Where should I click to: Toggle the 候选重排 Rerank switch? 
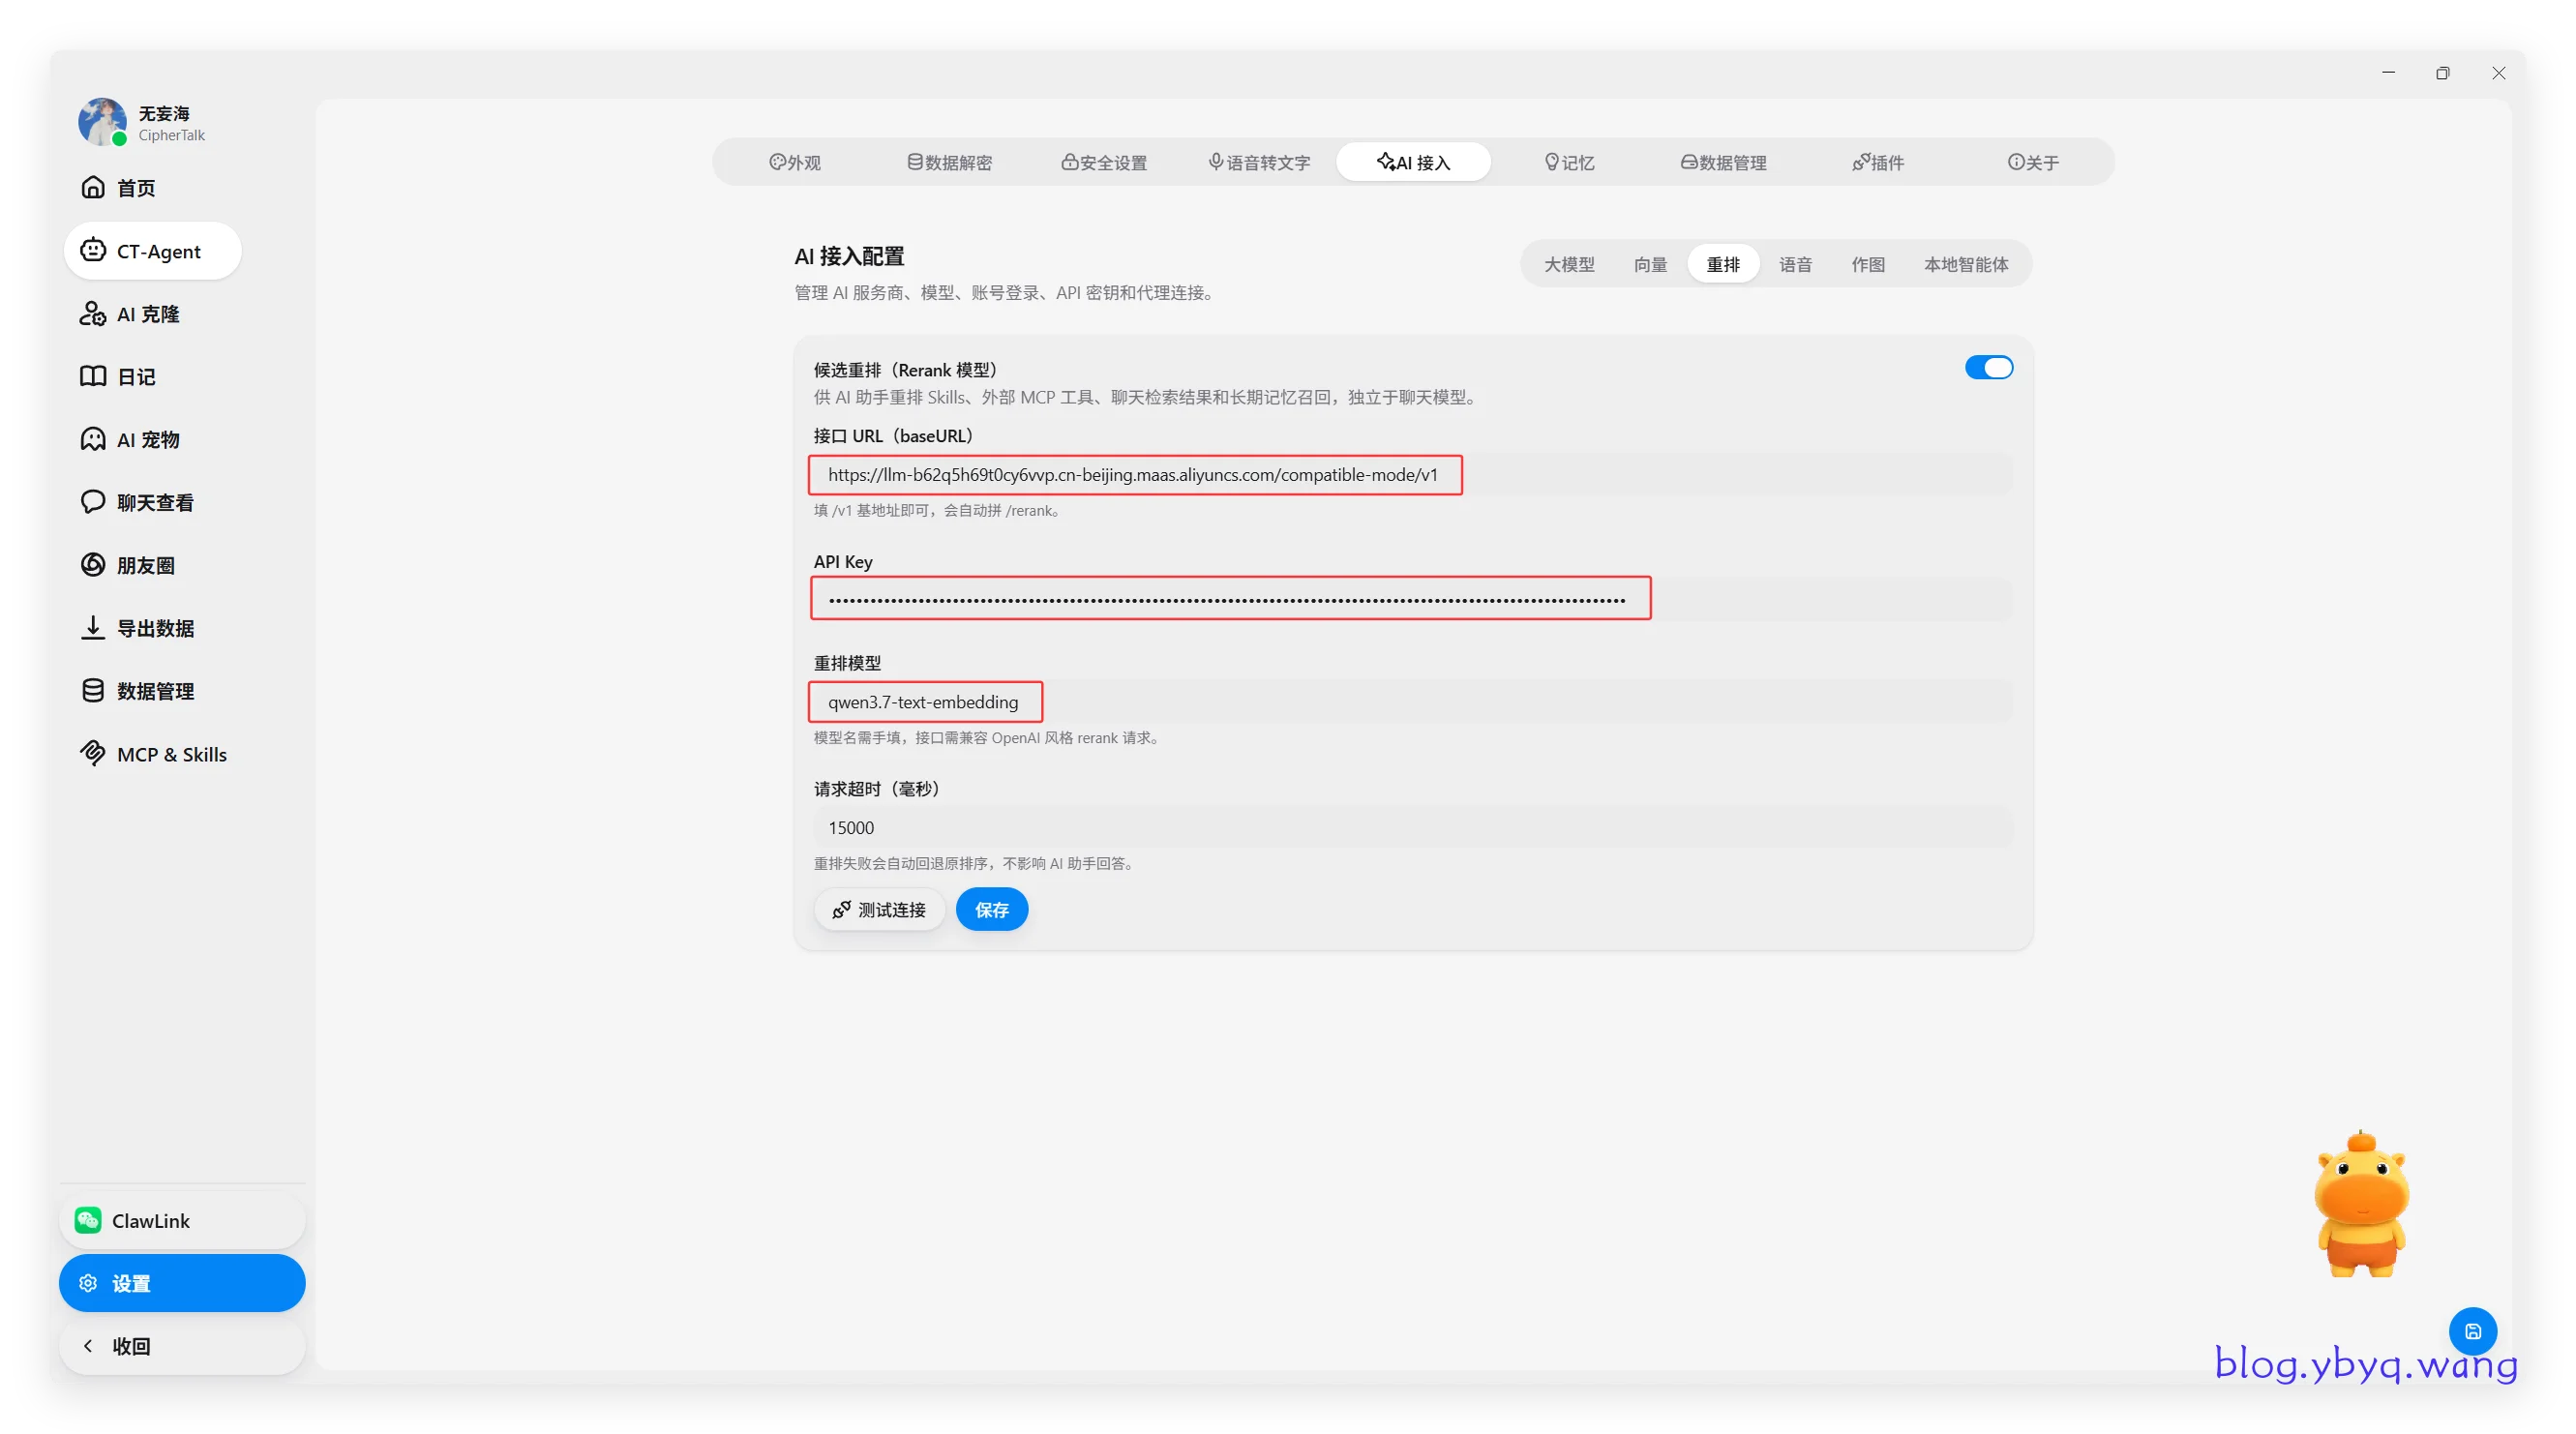(1988, 368)
